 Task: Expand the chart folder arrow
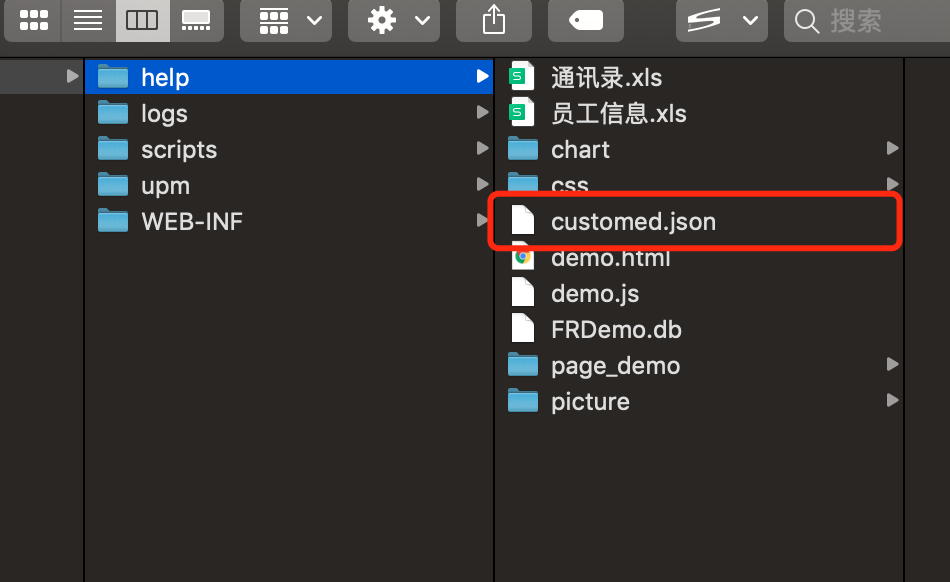pyautogui.click(x=892, y=149)
